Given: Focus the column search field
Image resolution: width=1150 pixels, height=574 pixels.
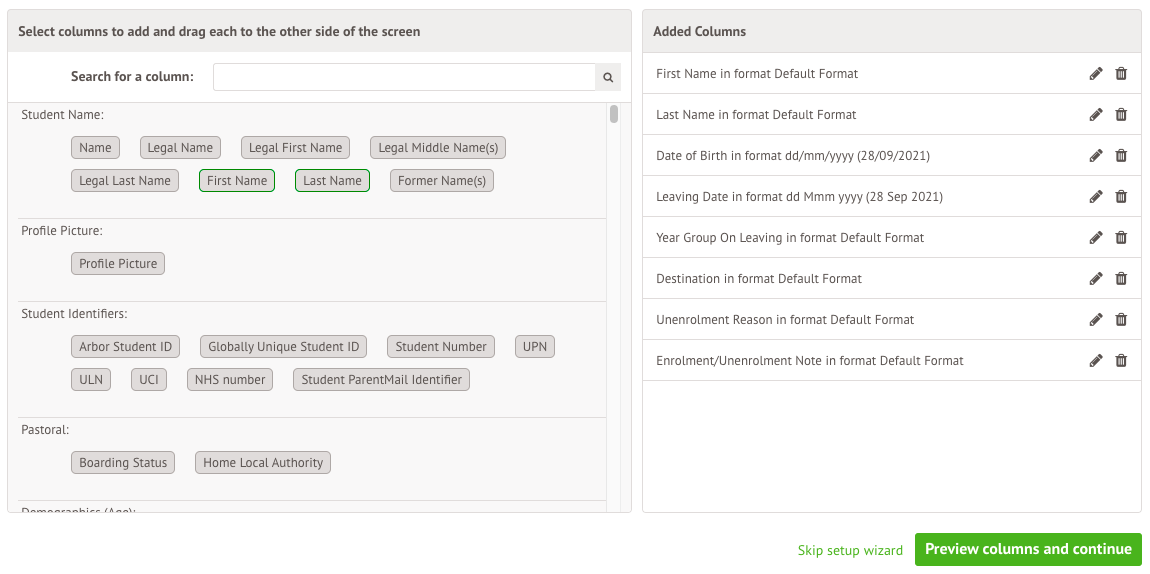Looking at the screenshot, I should 404,77.
